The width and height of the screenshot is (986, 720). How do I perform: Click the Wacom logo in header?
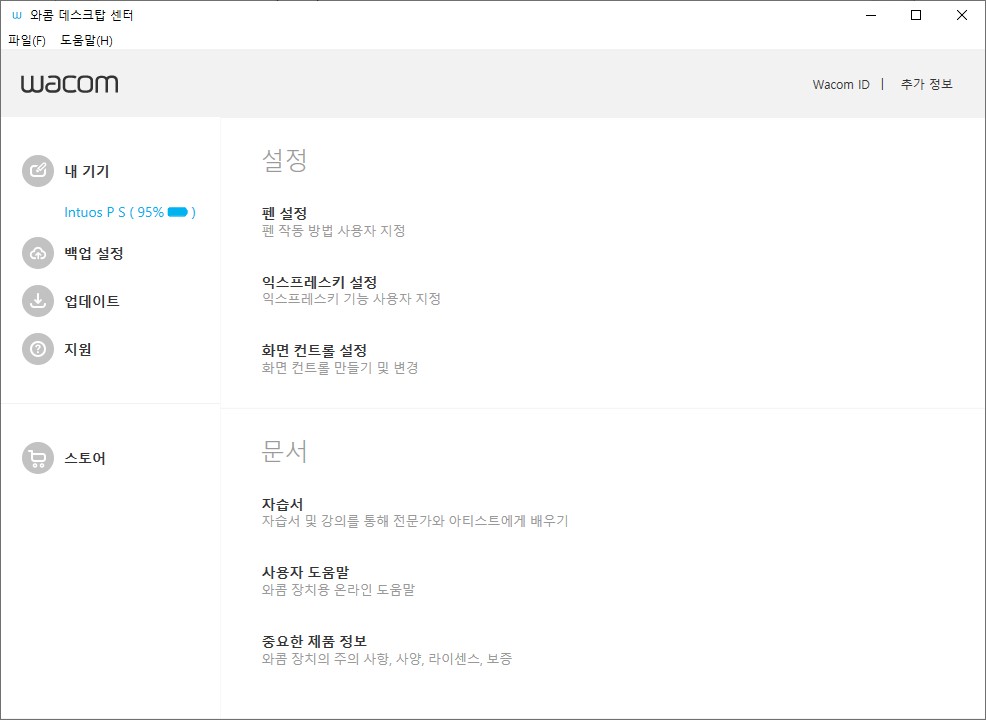69,84
